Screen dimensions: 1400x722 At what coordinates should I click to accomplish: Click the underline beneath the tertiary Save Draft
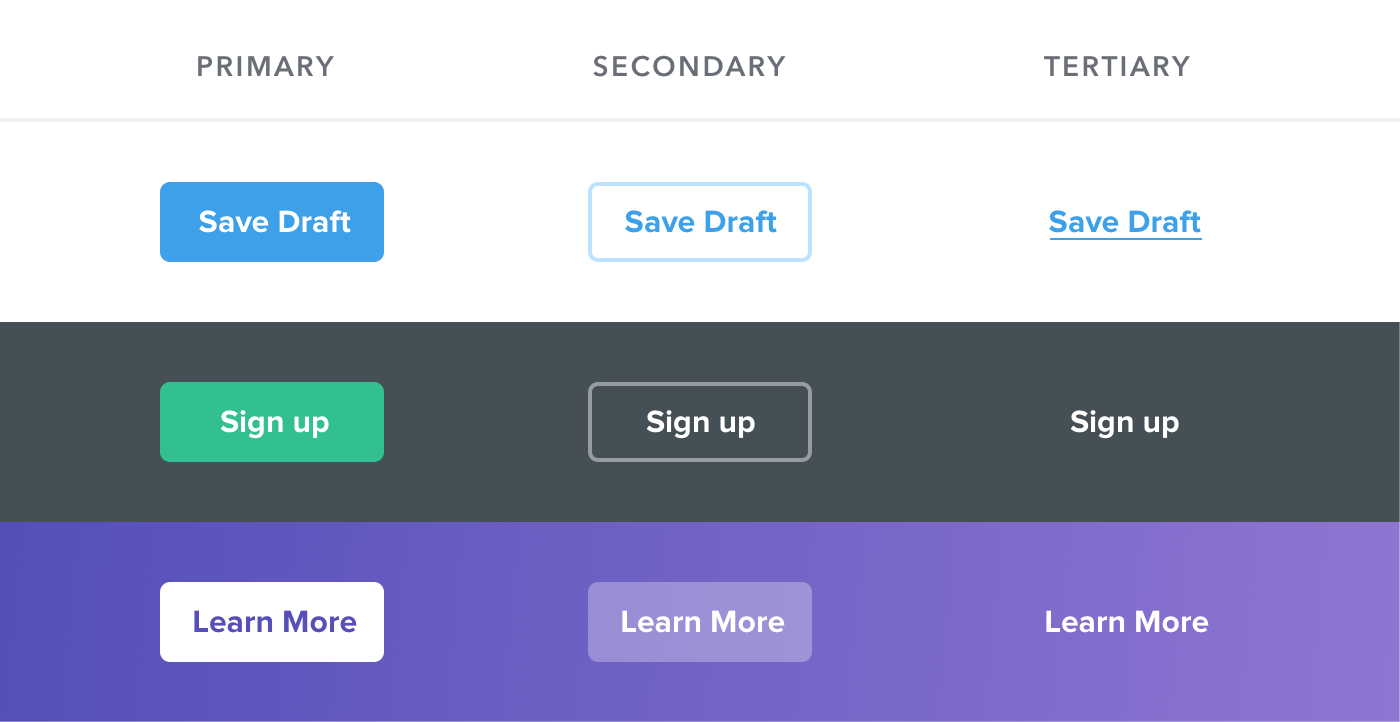pyautogui.click(x=1125, y=238)
